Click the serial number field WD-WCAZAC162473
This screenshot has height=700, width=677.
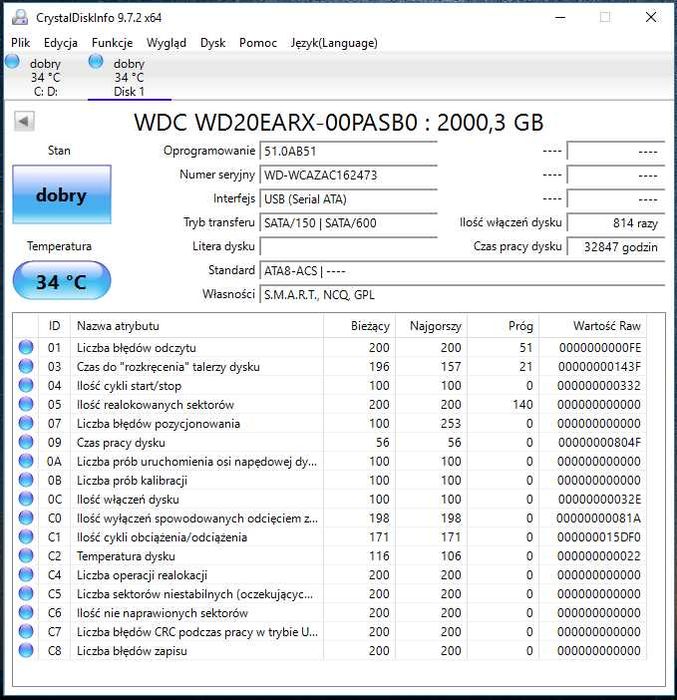(348, 175)
